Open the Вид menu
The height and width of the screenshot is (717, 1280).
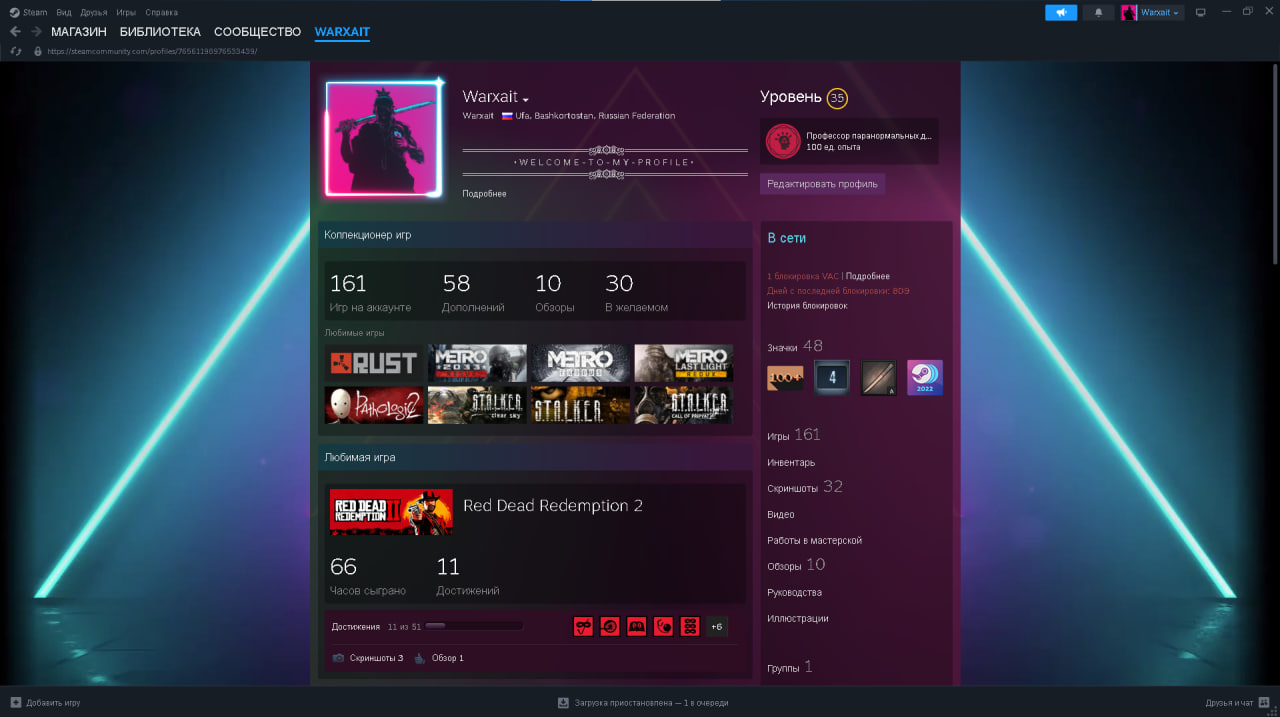pos(64,12)
